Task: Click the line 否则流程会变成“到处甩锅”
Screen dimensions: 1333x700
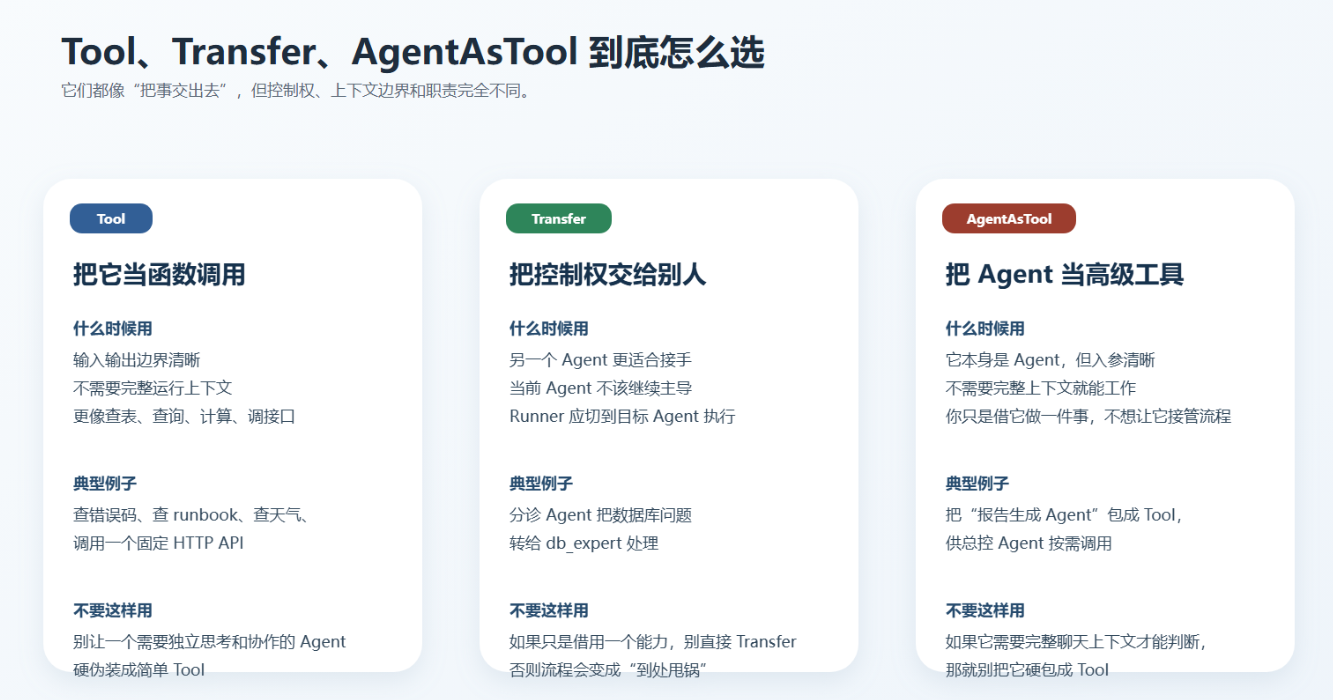Action: click(609, 670)
